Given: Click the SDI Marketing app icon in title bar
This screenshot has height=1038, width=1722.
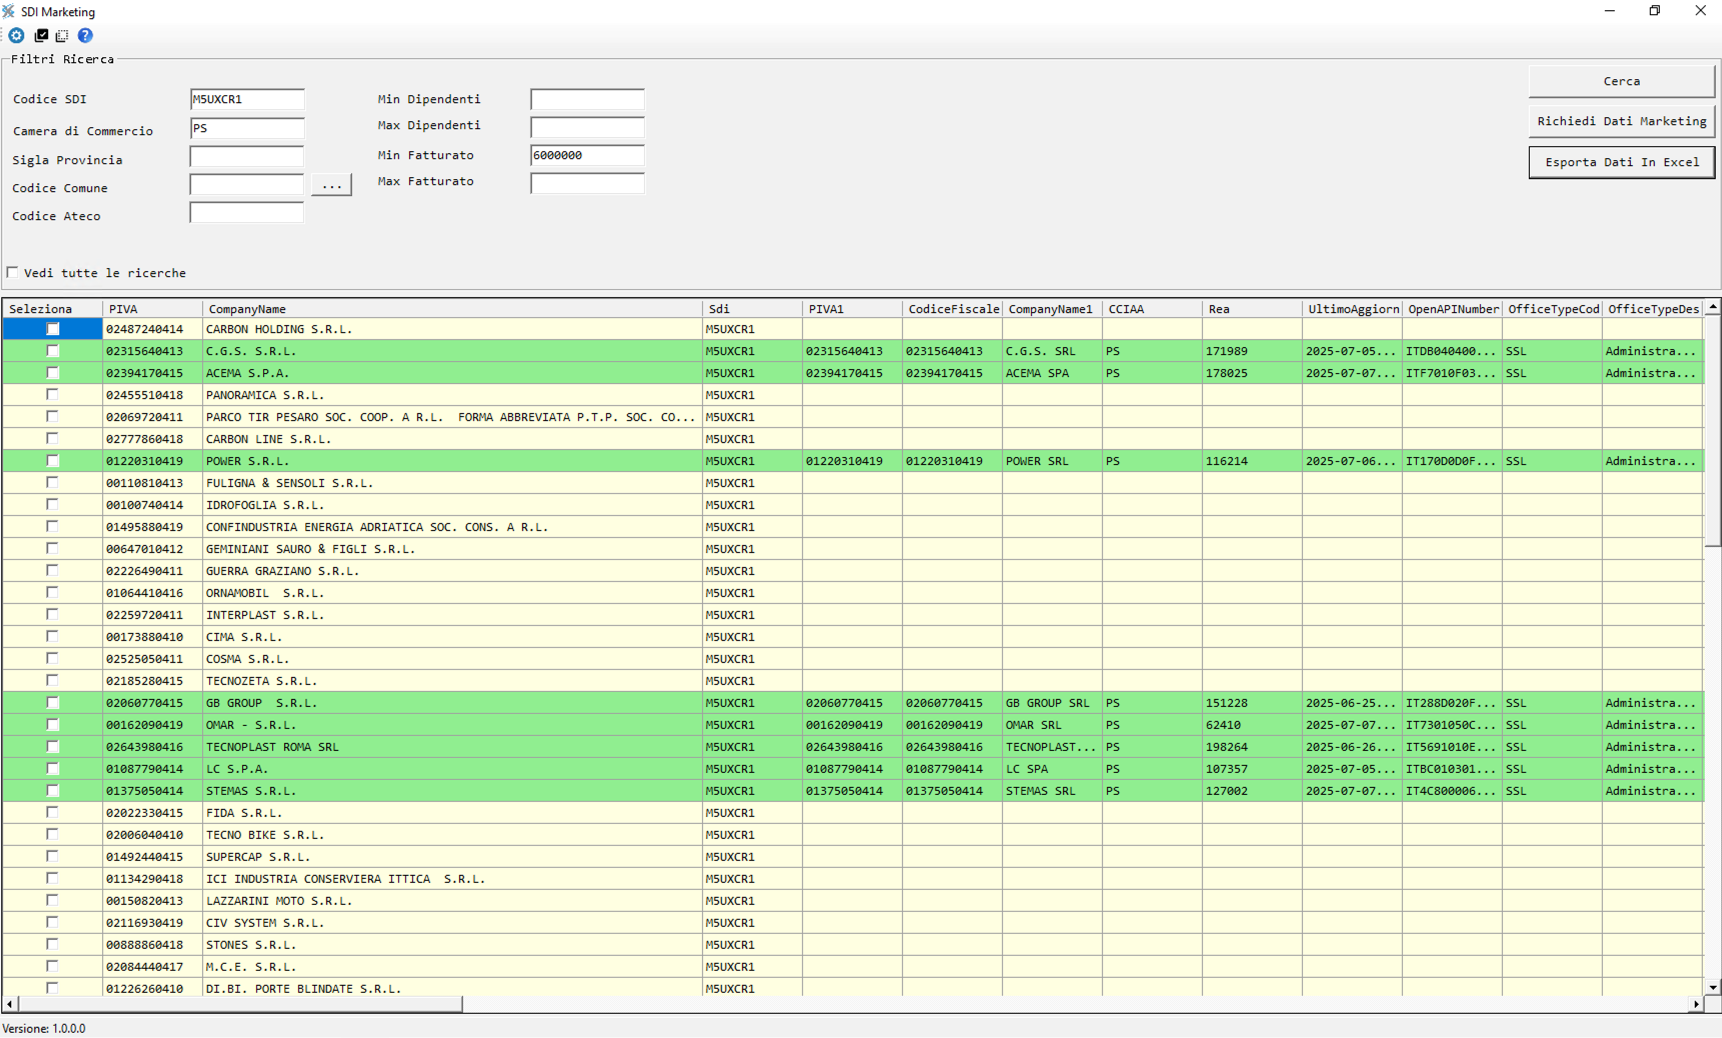Looking at the screenshot, I should [x=9, y=11].
